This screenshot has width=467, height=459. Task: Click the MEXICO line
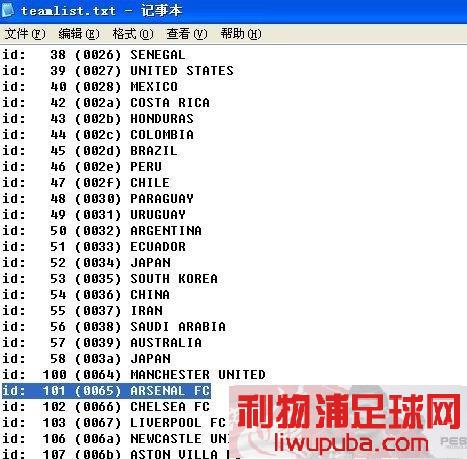(x=90, y=87)
